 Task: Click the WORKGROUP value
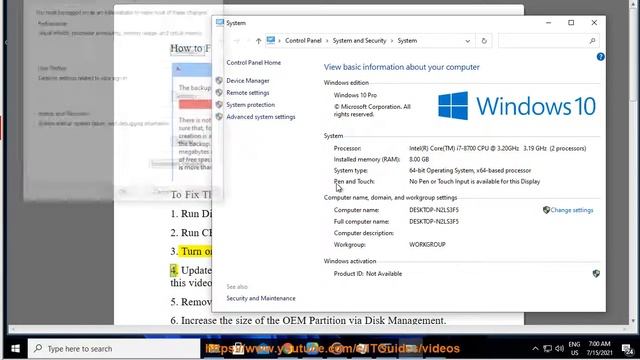(x=427, y=244)
